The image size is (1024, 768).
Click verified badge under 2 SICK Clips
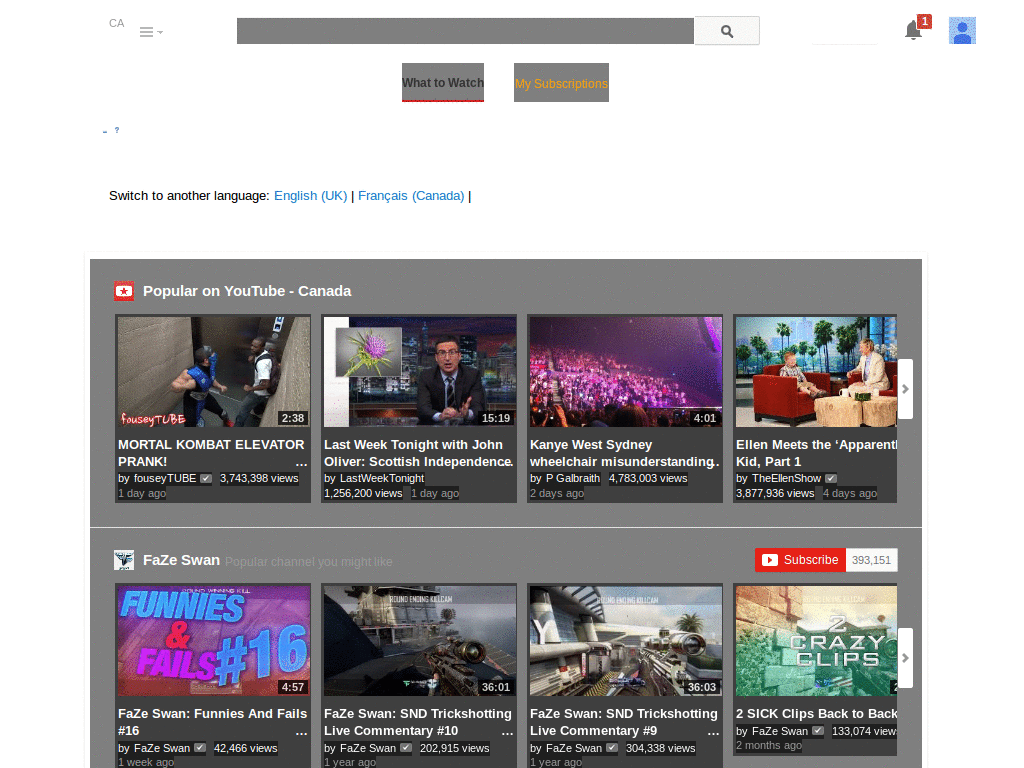point(818,731)
